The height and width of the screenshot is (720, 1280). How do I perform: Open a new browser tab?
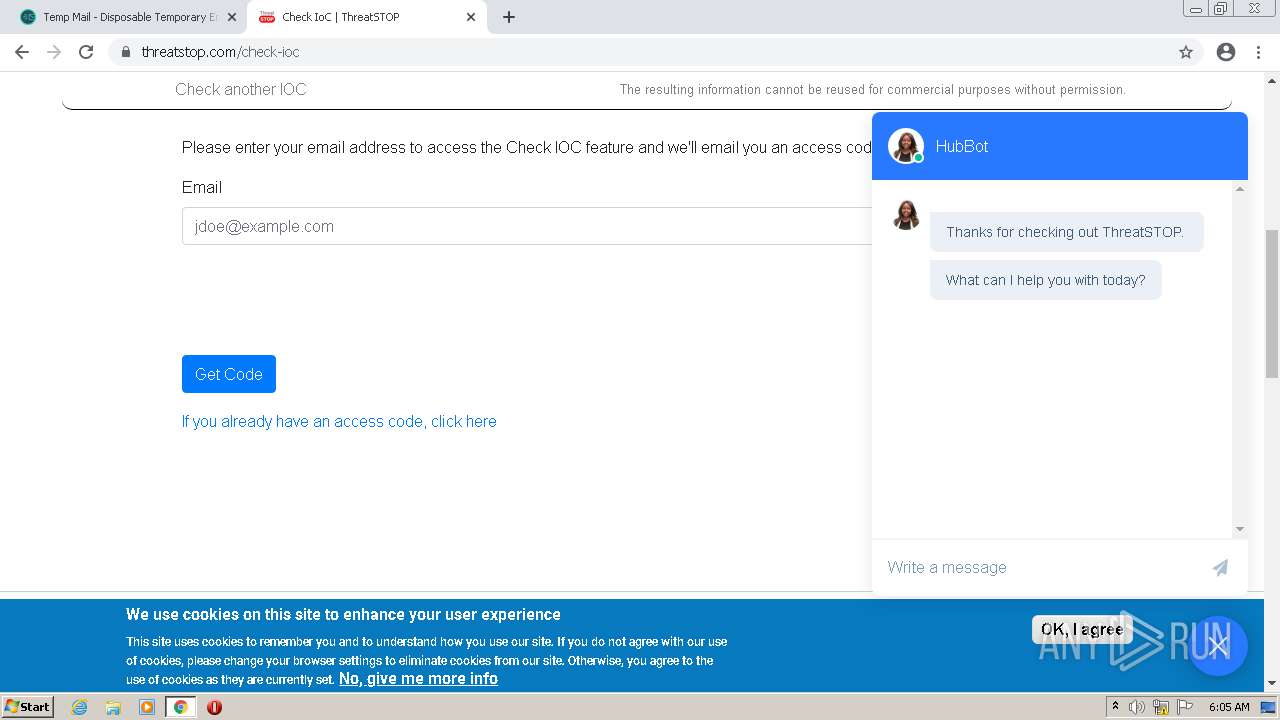point(508,17)
